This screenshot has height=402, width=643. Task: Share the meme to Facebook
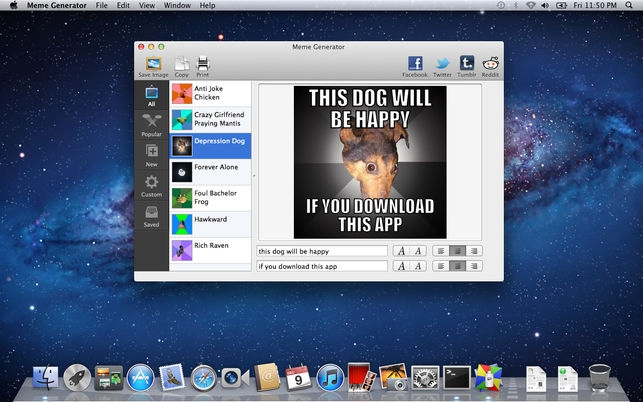coord(415,64)
